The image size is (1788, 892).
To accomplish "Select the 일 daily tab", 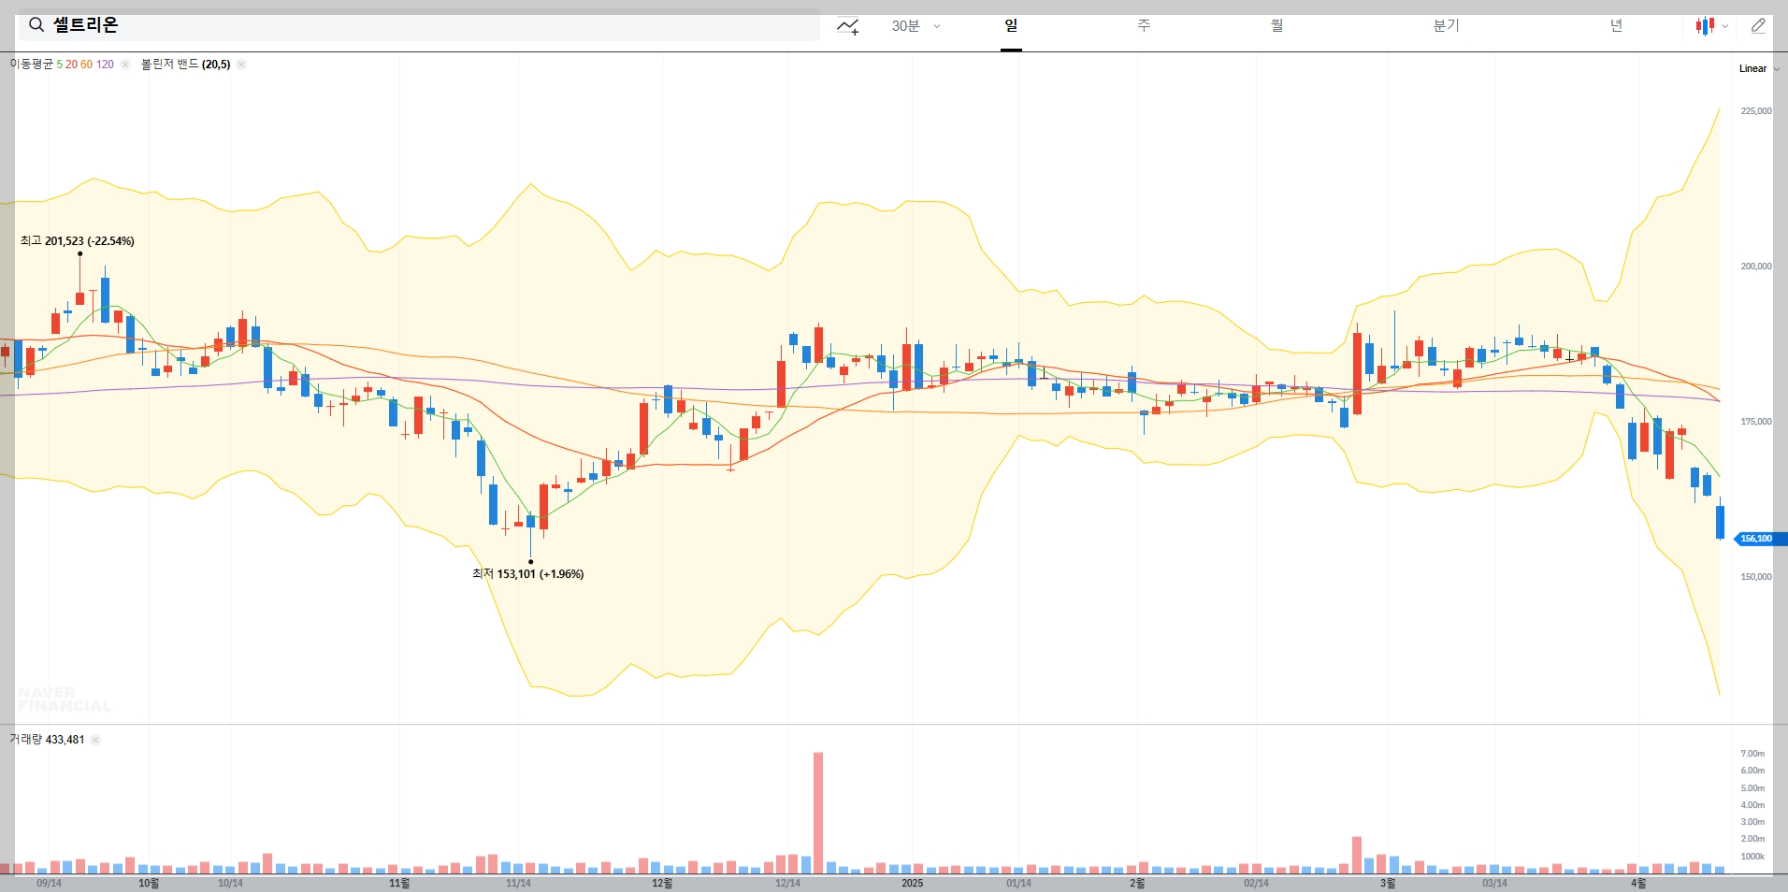I will pyautogui.click(x=1011, y=26).
